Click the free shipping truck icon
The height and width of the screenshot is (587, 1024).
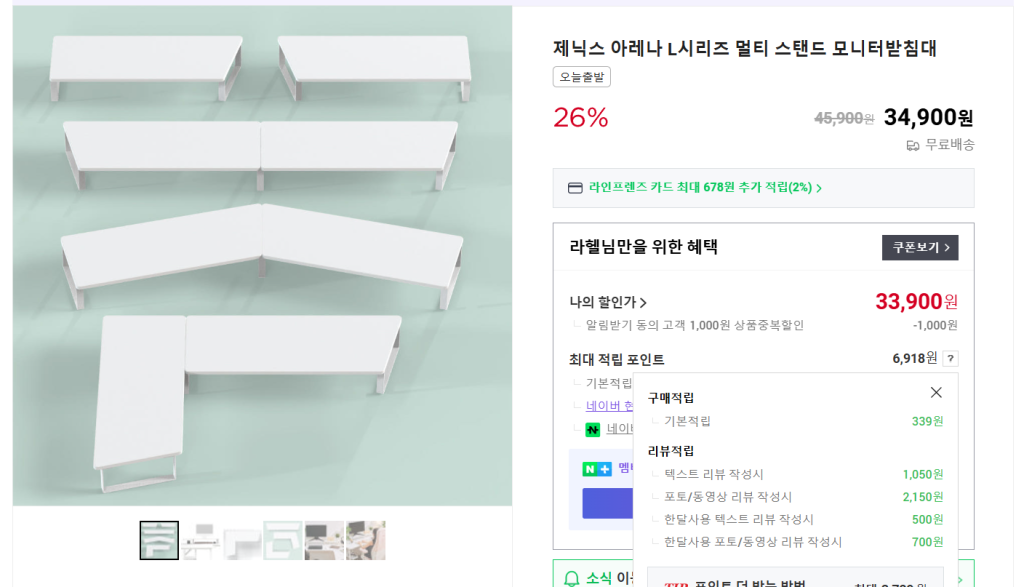coord(912,145)
